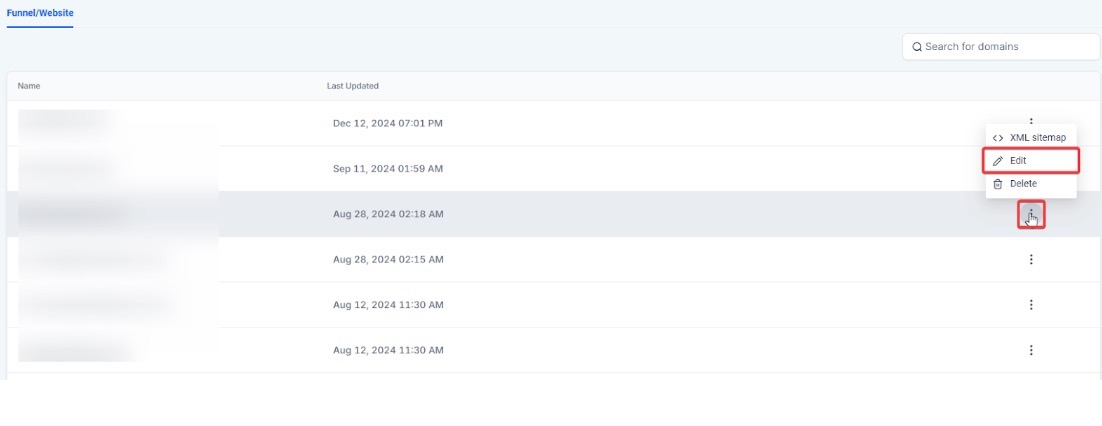Open the three-dot menu for the Dec 12, 2024 row
This screenshot has width=1102, height=426.
click(1031, 121)
